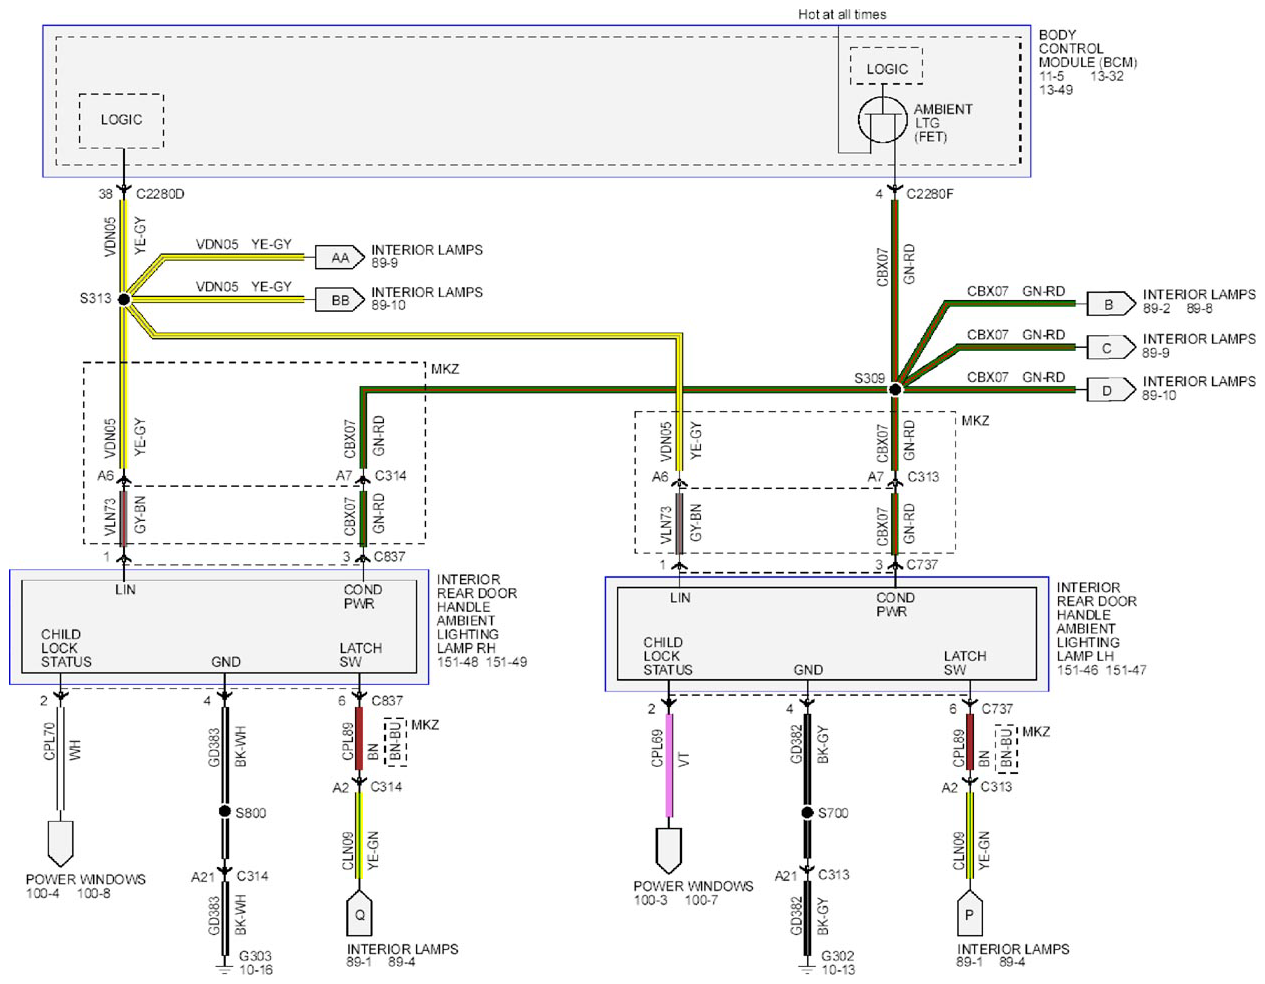Click 'INTERIOR LAMPS 89-10' next to BB arrow
This screenshot has height=984, width=1265.
427,298
